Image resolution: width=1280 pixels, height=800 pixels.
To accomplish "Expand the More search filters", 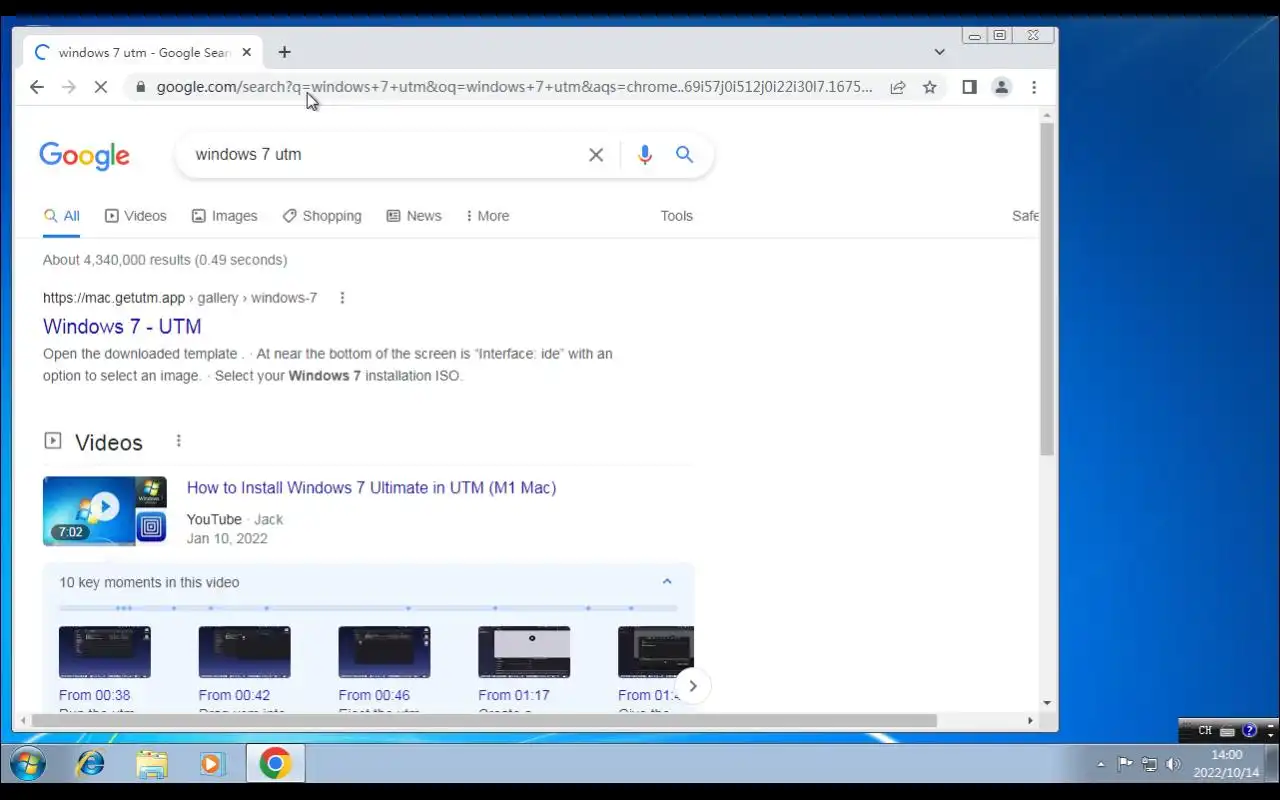I will pyautogui.click(x=487, y=216).
